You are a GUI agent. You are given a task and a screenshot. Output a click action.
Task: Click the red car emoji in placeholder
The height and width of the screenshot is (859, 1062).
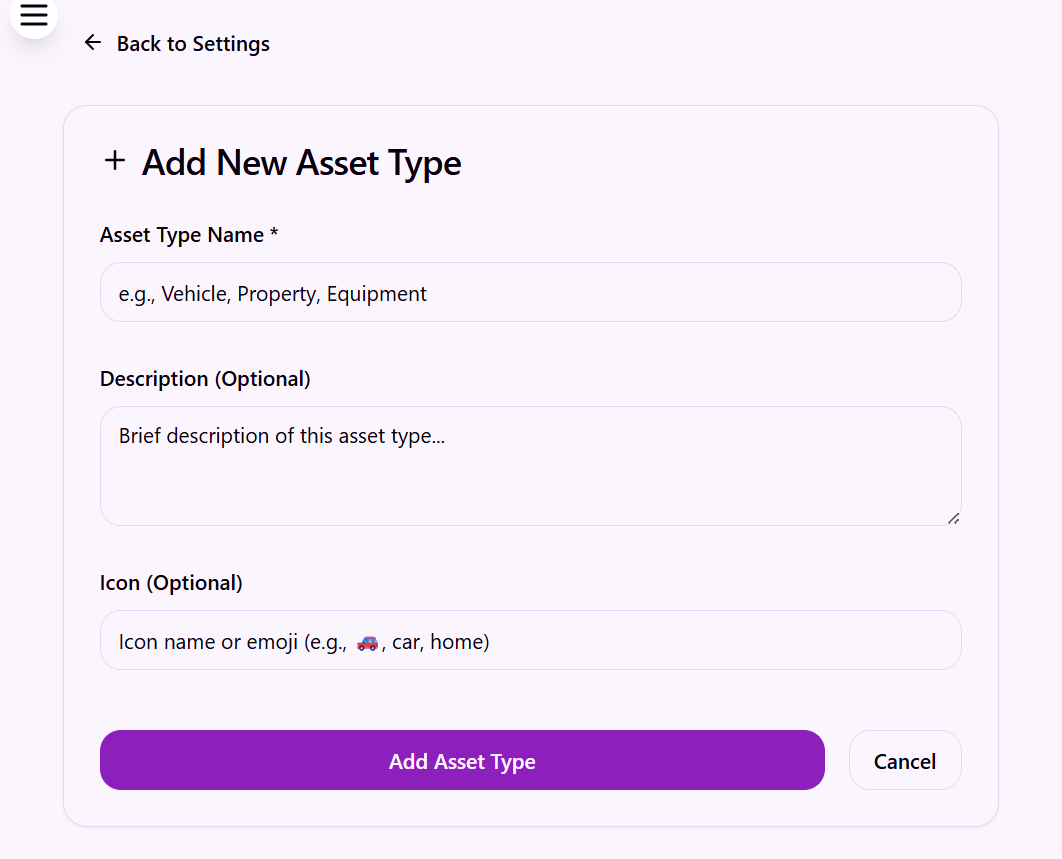click(367, 642)
